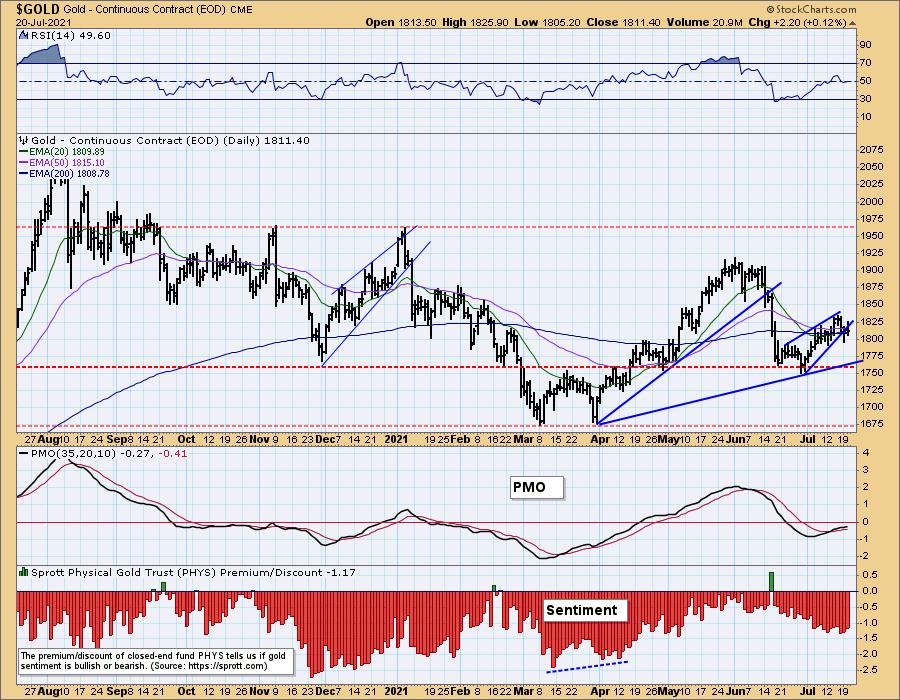
Task: Click the 'High 1825.90' value
Action: [475, 22]
